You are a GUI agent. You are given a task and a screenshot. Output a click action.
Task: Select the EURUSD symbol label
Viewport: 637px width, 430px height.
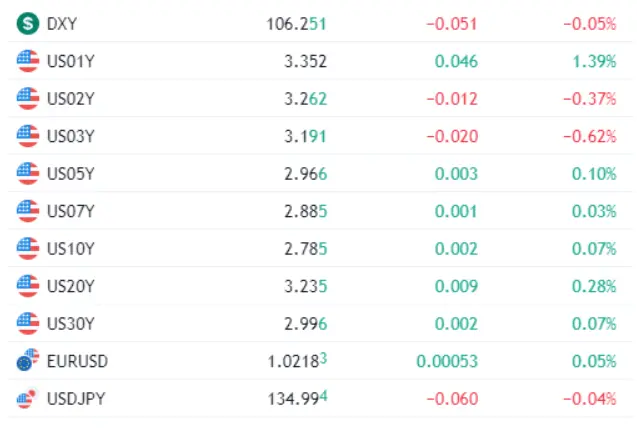point(77,361)
